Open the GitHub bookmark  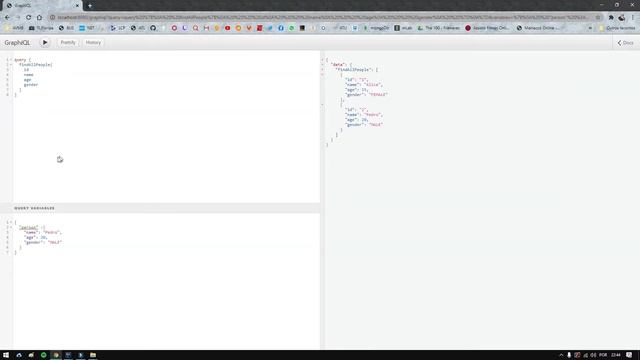pyautogui.click(x=153, y=28)
